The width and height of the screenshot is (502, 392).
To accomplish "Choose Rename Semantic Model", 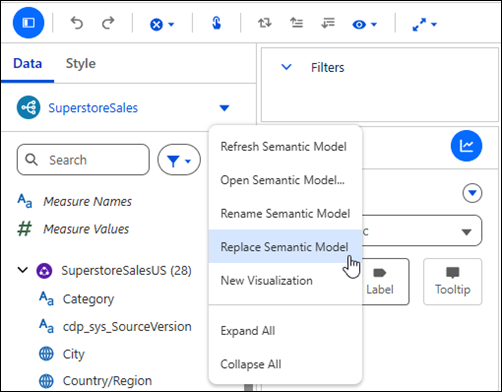I will pyautogui.click(x=285, y=213).
